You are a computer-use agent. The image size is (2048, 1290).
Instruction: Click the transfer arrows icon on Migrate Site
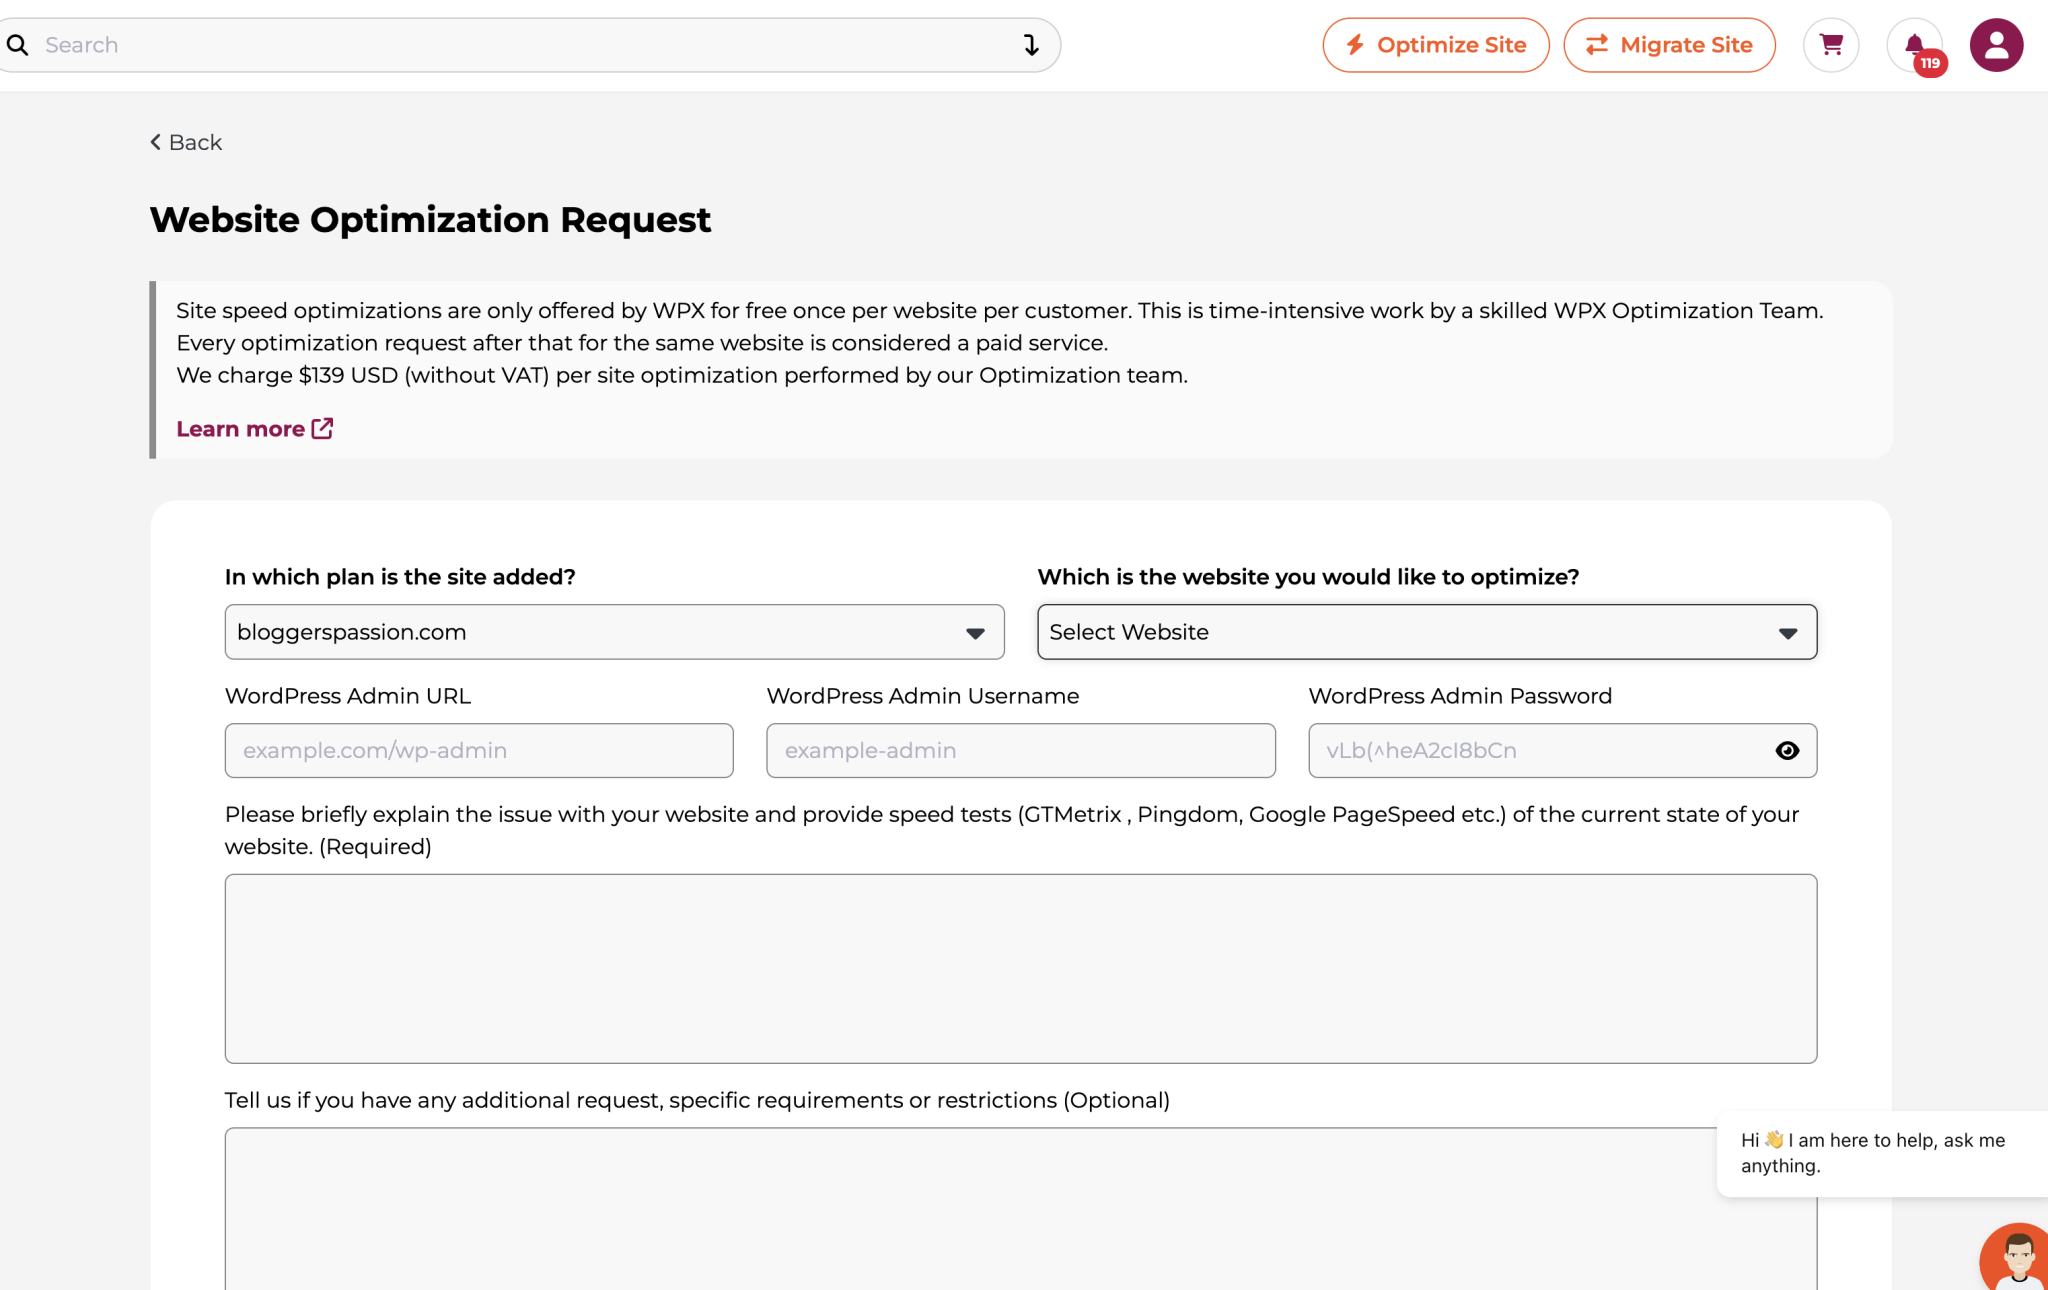(1597, 44)
